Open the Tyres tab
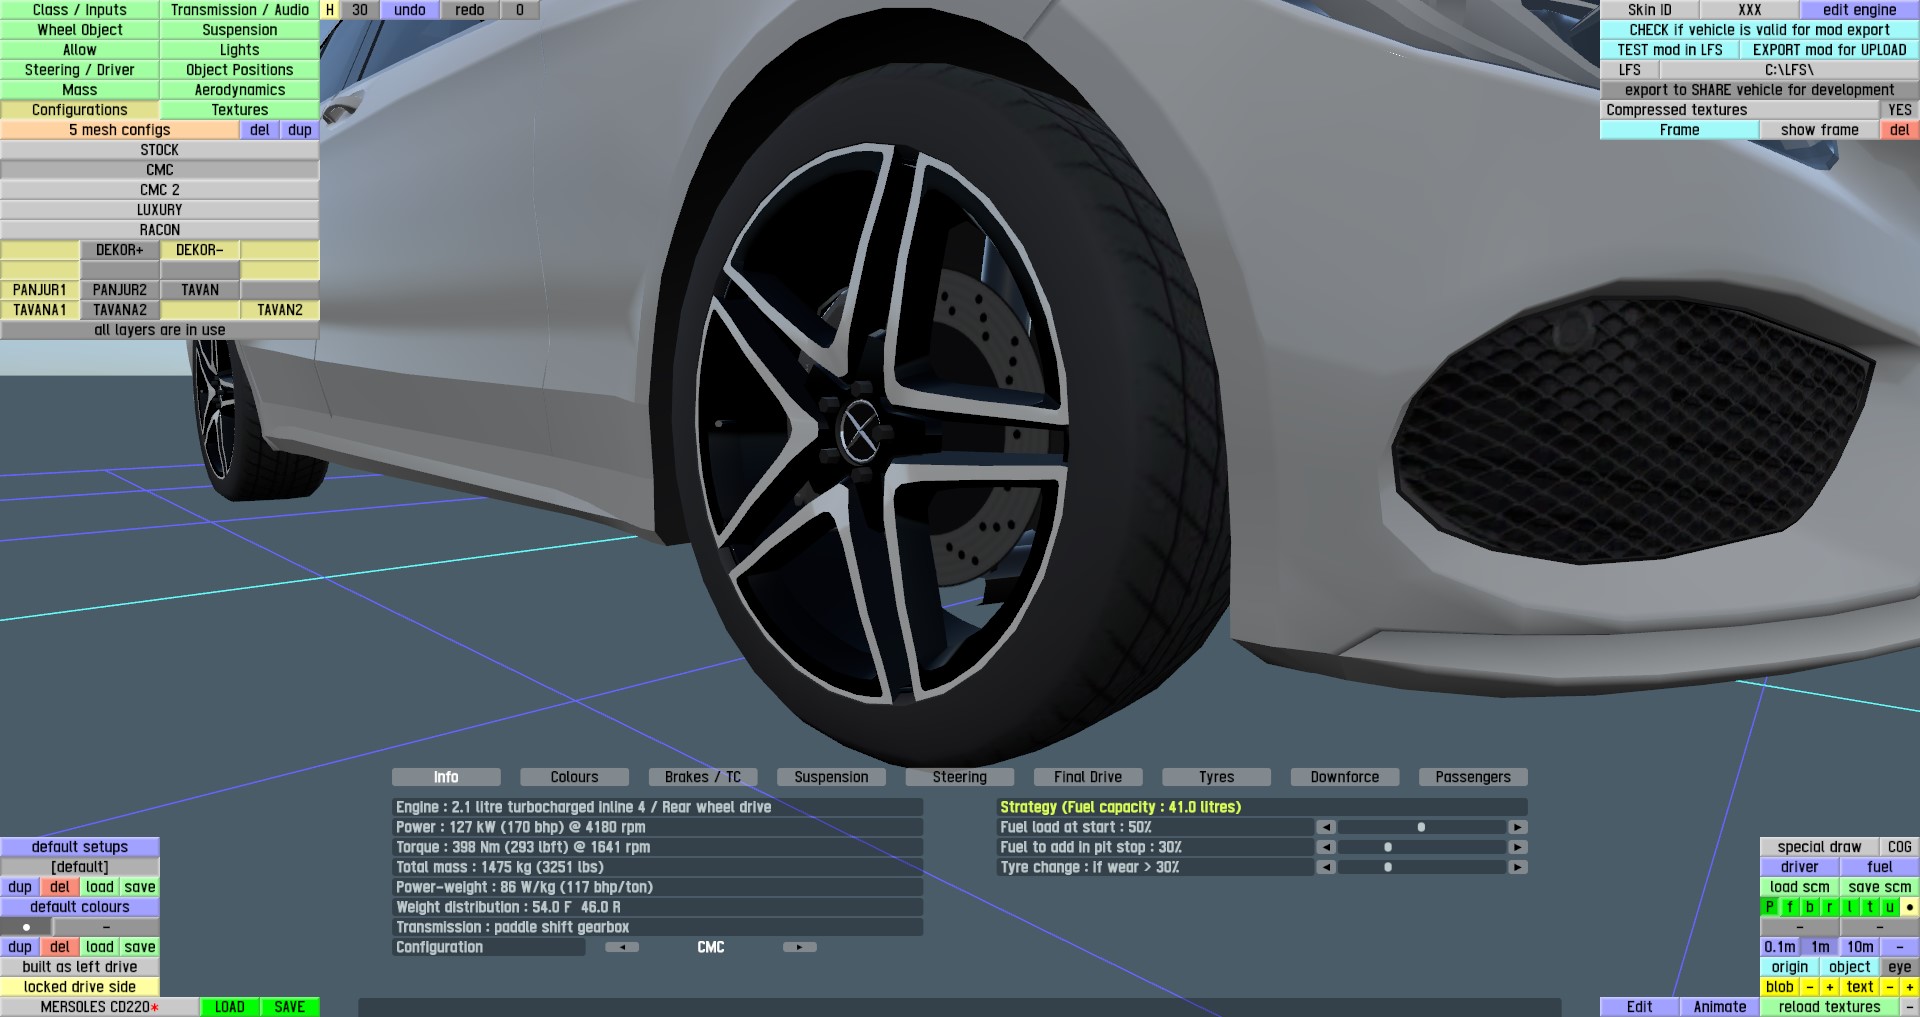Image resolution: width=1920 pixels, height=1017 pixels. point(1216,777)
